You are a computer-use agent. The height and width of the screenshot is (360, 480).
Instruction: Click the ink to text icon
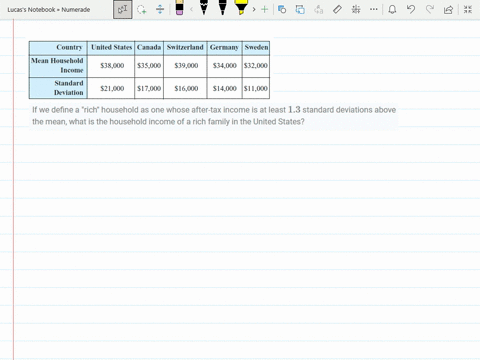(x=319, y=9)
